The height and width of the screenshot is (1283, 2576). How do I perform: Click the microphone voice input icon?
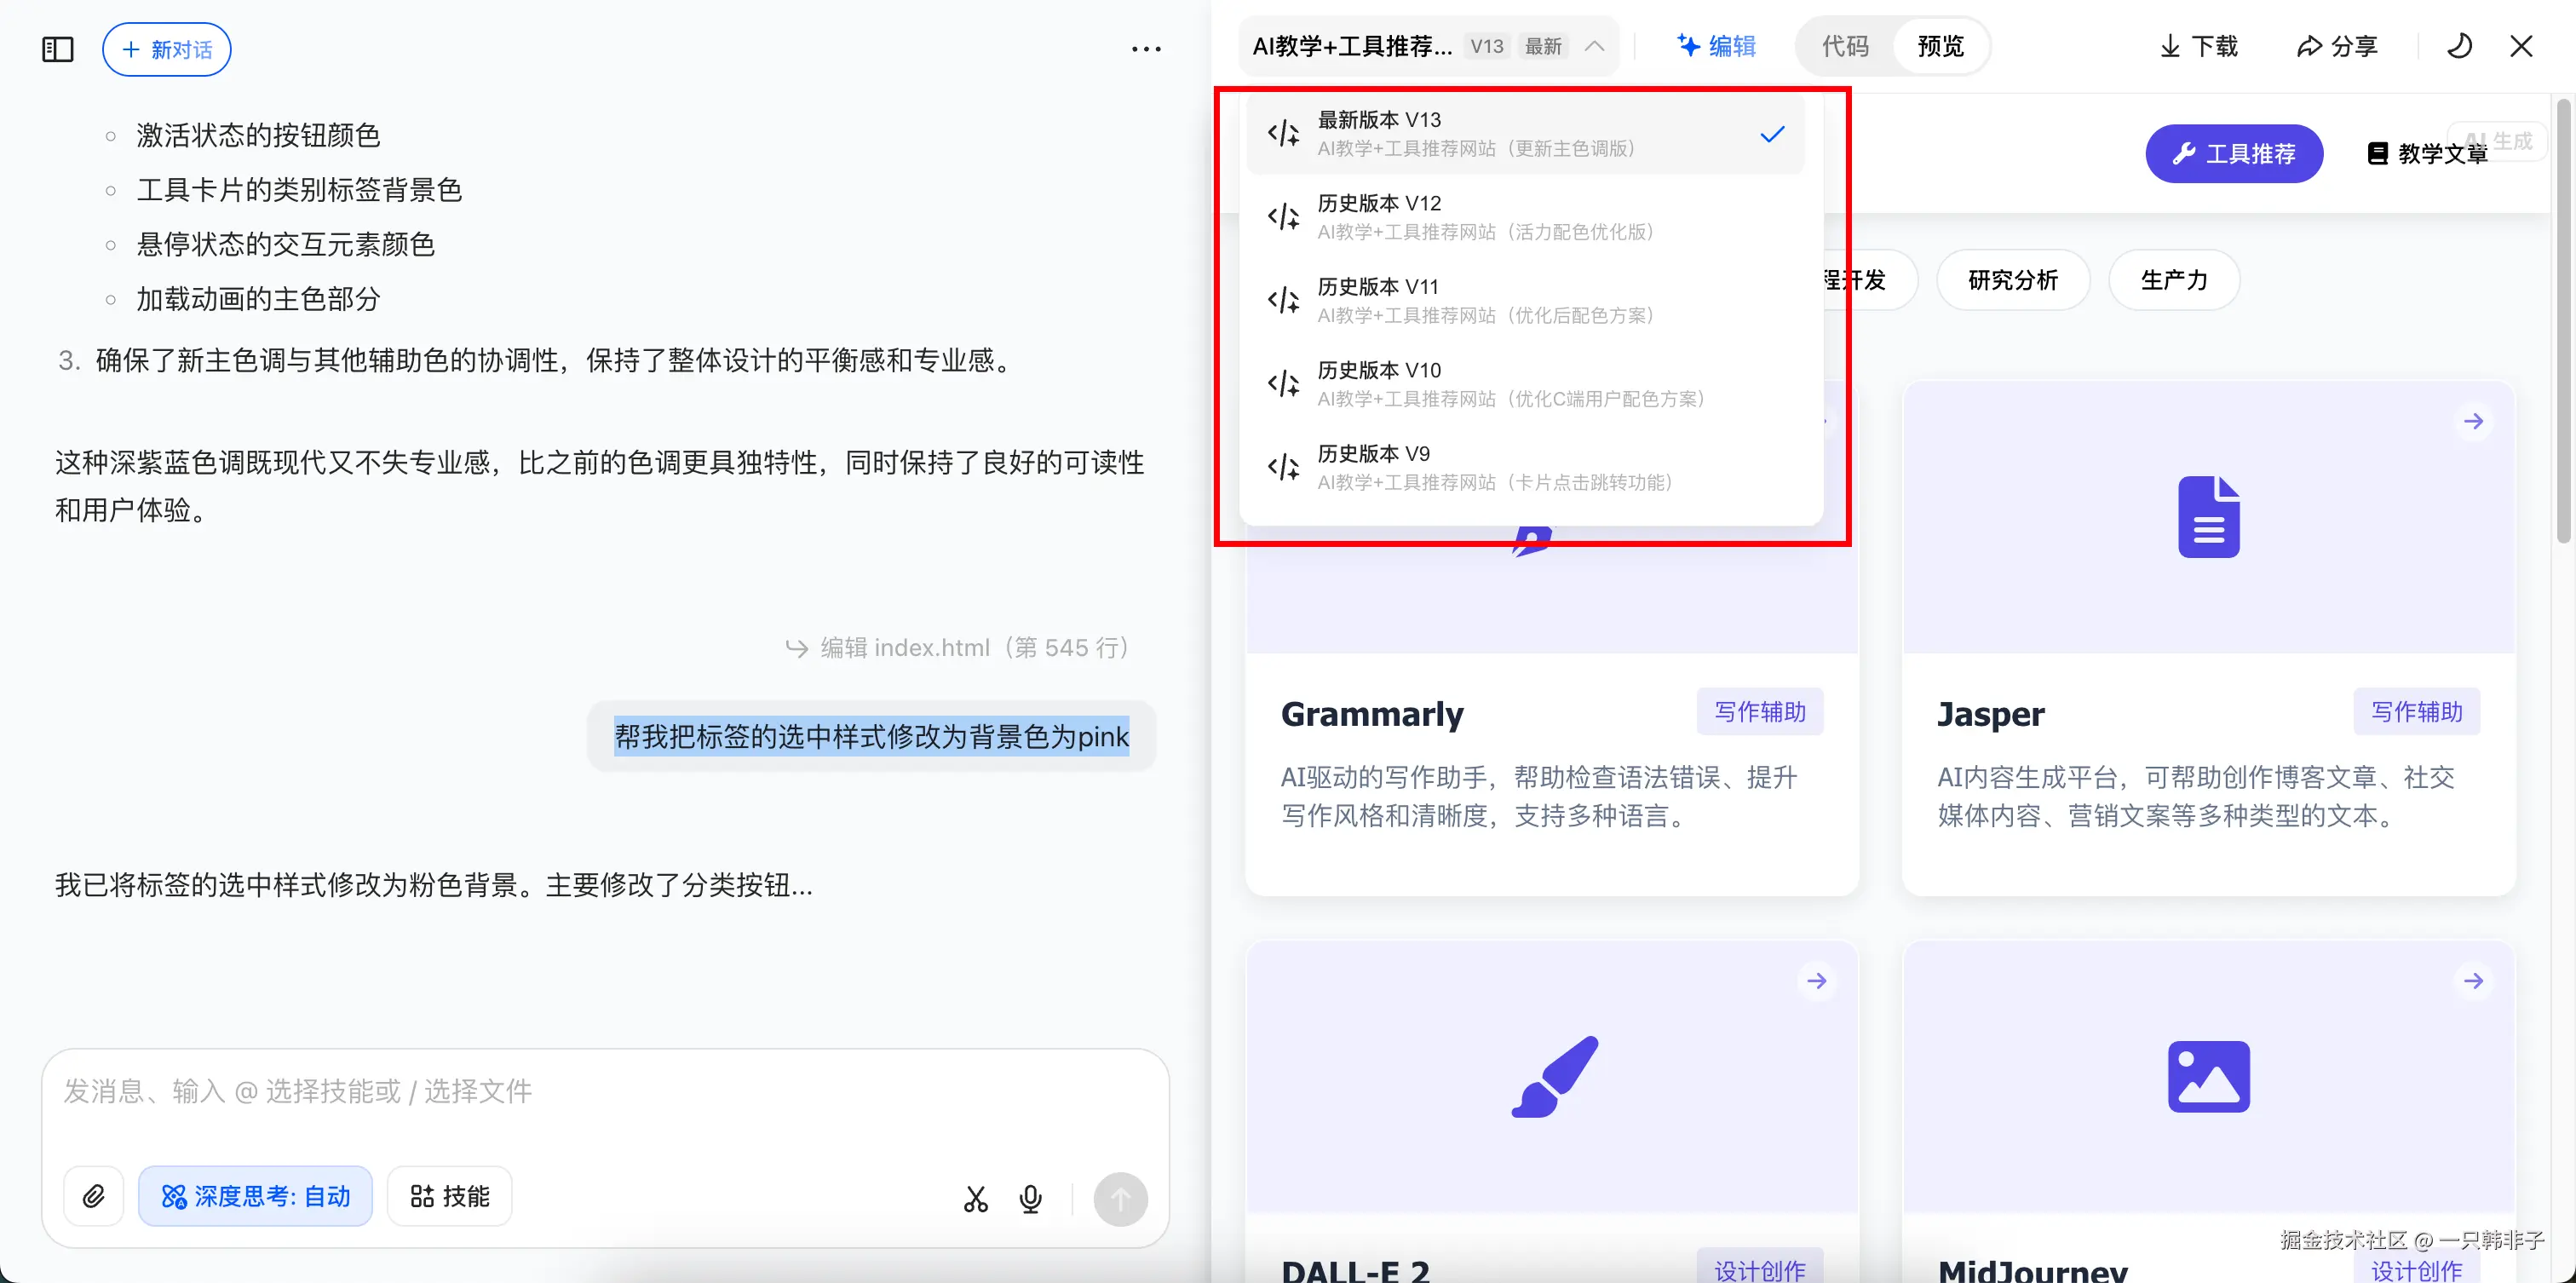(1030, 1198)
